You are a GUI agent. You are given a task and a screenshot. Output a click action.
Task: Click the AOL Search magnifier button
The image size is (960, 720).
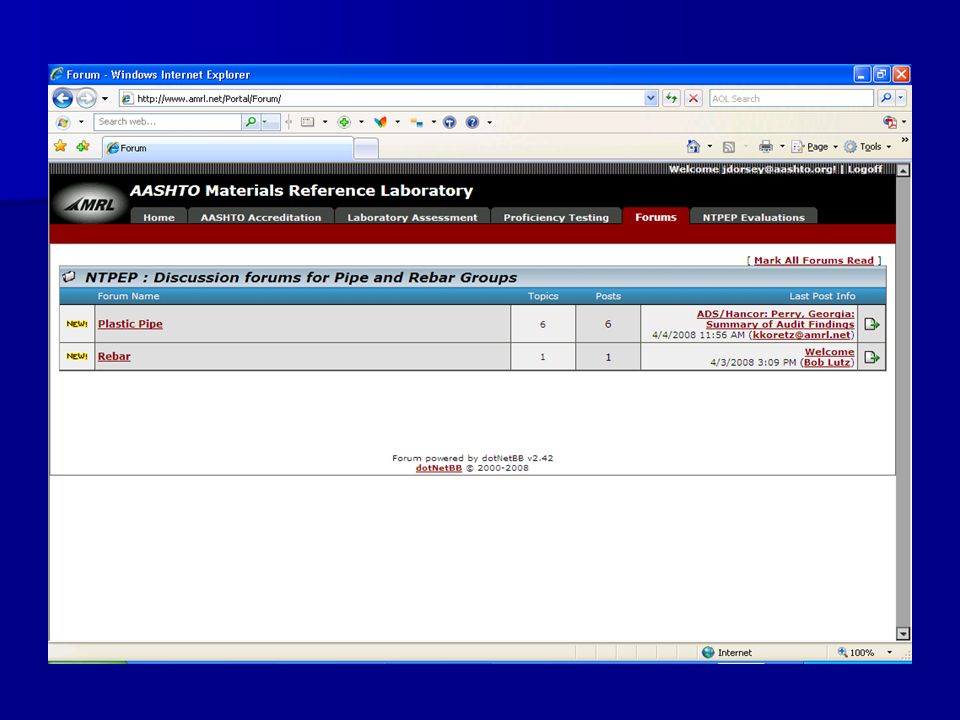tap(886, 98)
